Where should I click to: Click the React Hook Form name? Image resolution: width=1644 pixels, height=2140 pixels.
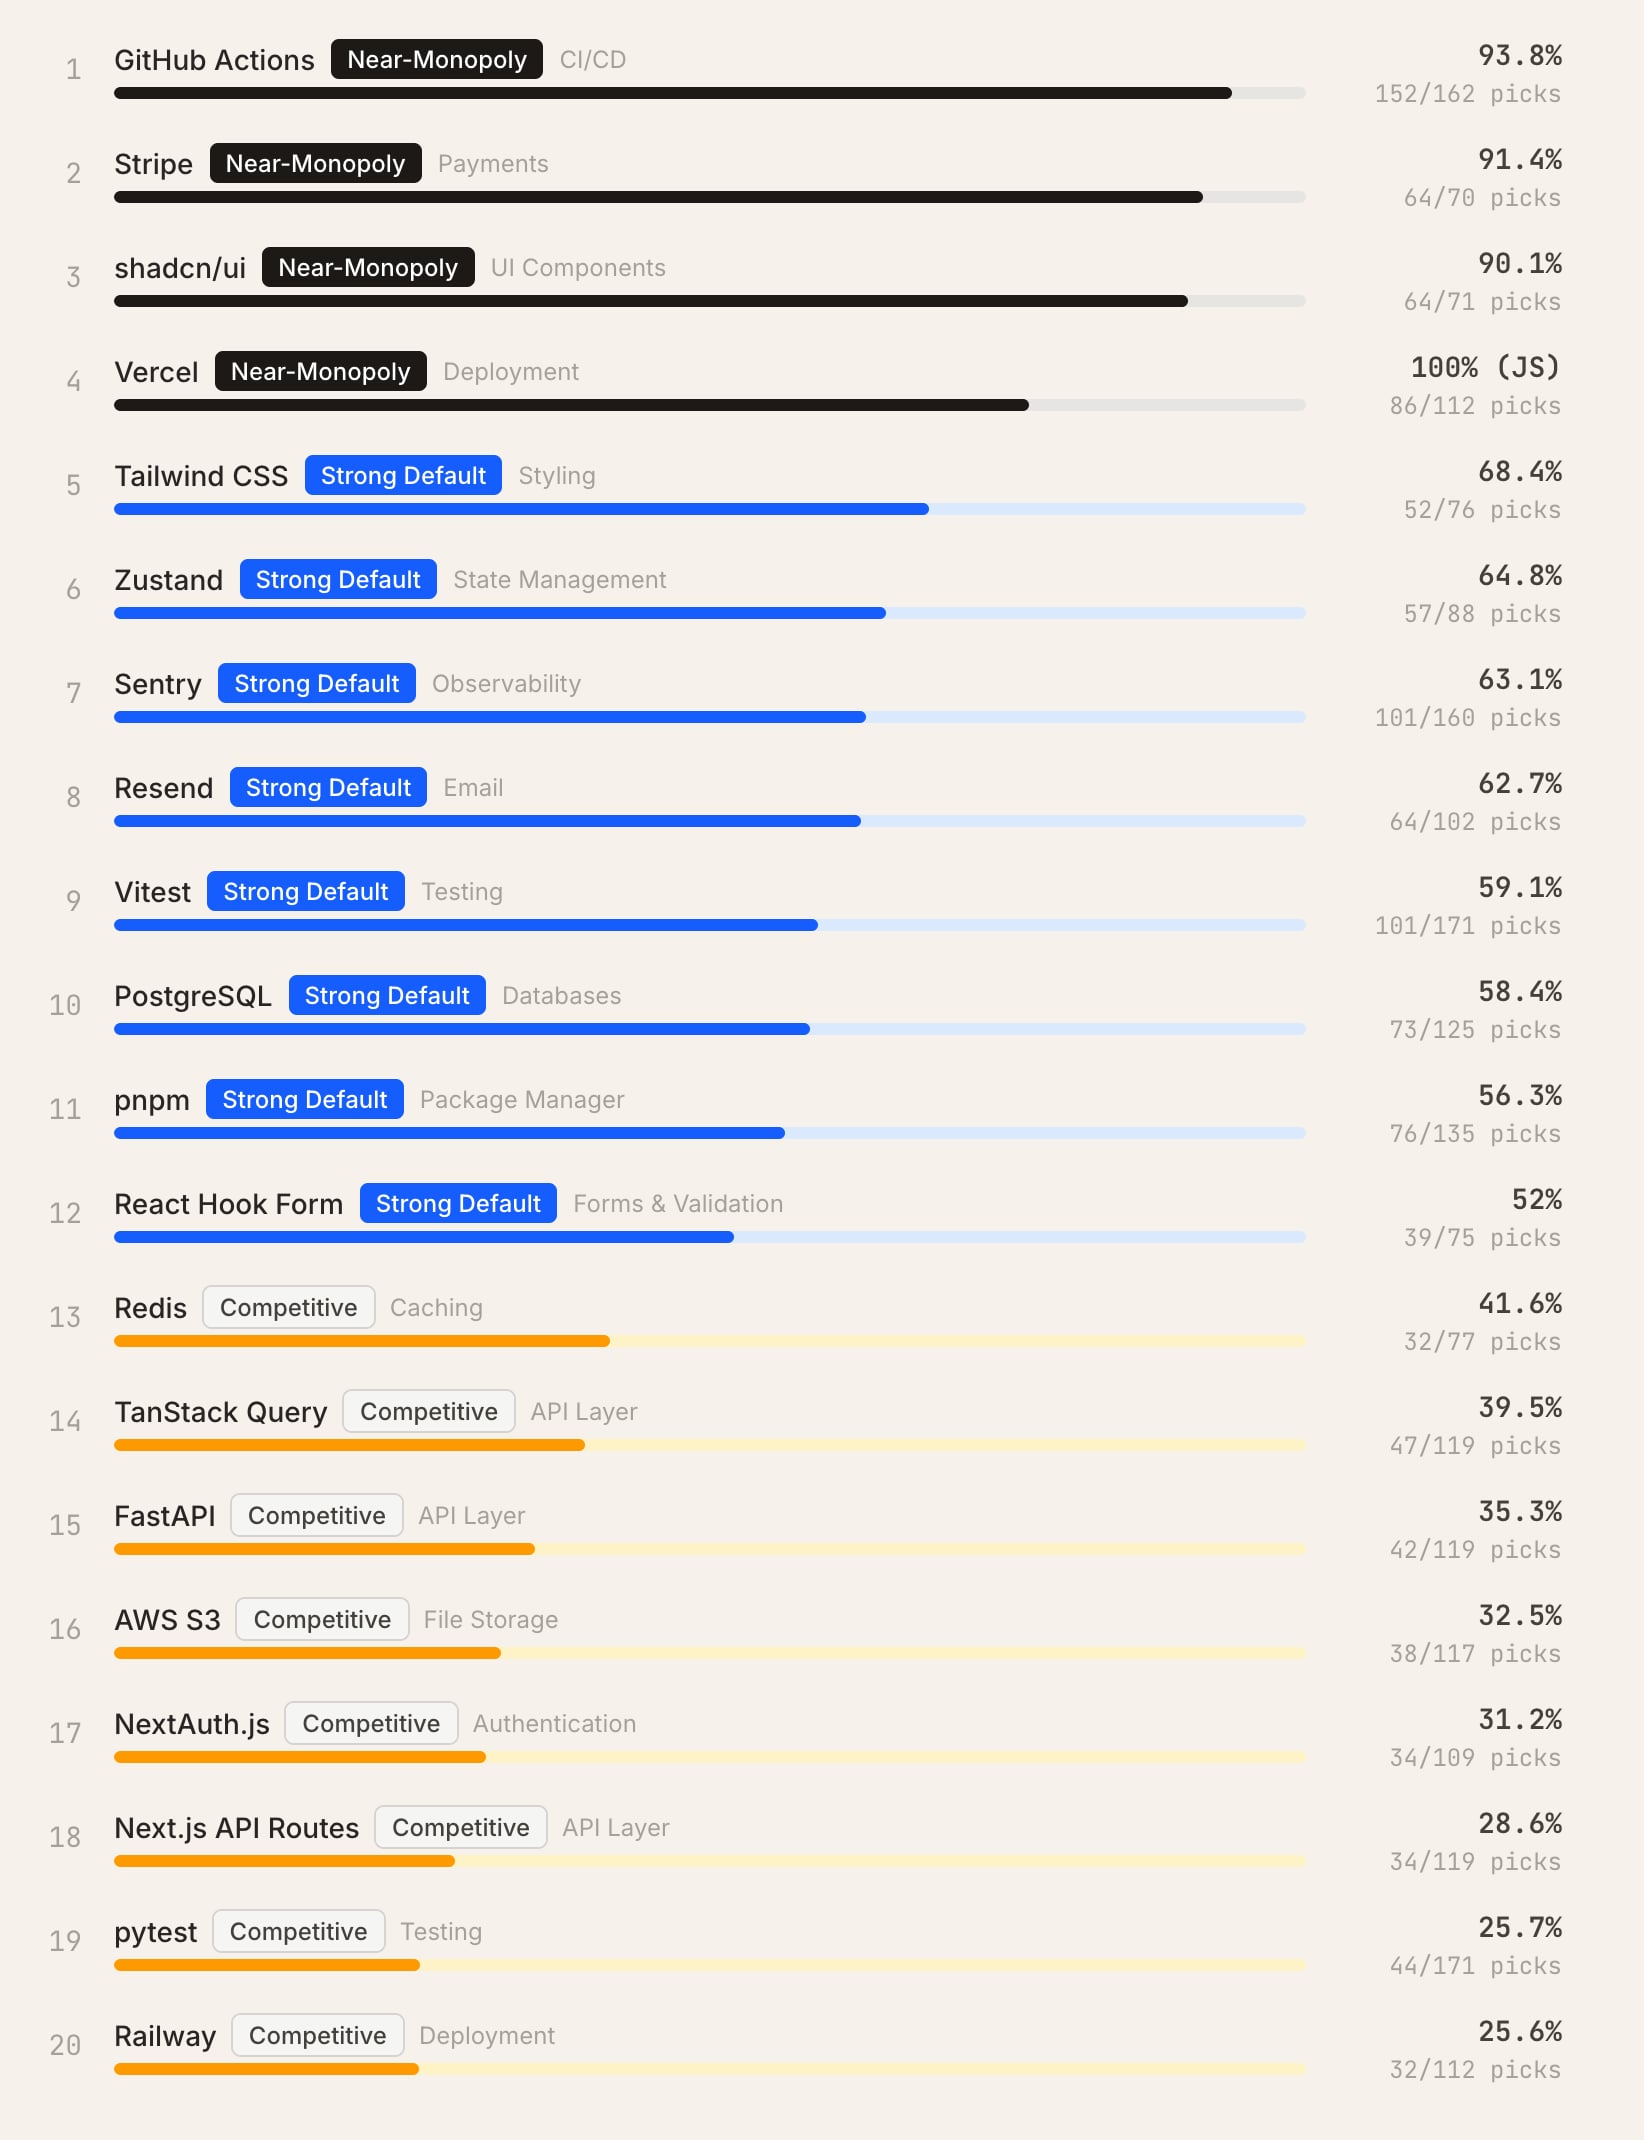(x=228, y=1204)
